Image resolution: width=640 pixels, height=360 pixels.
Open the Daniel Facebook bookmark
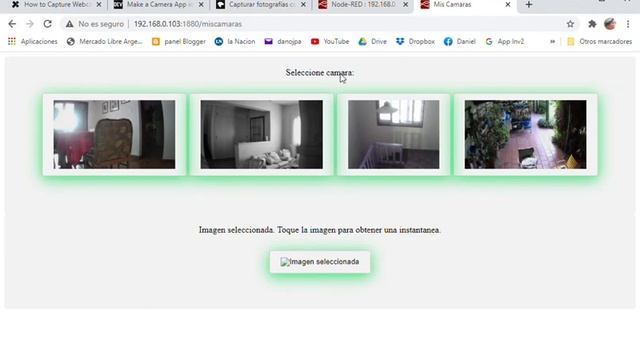pyautogui.click(x=460, y=42)
